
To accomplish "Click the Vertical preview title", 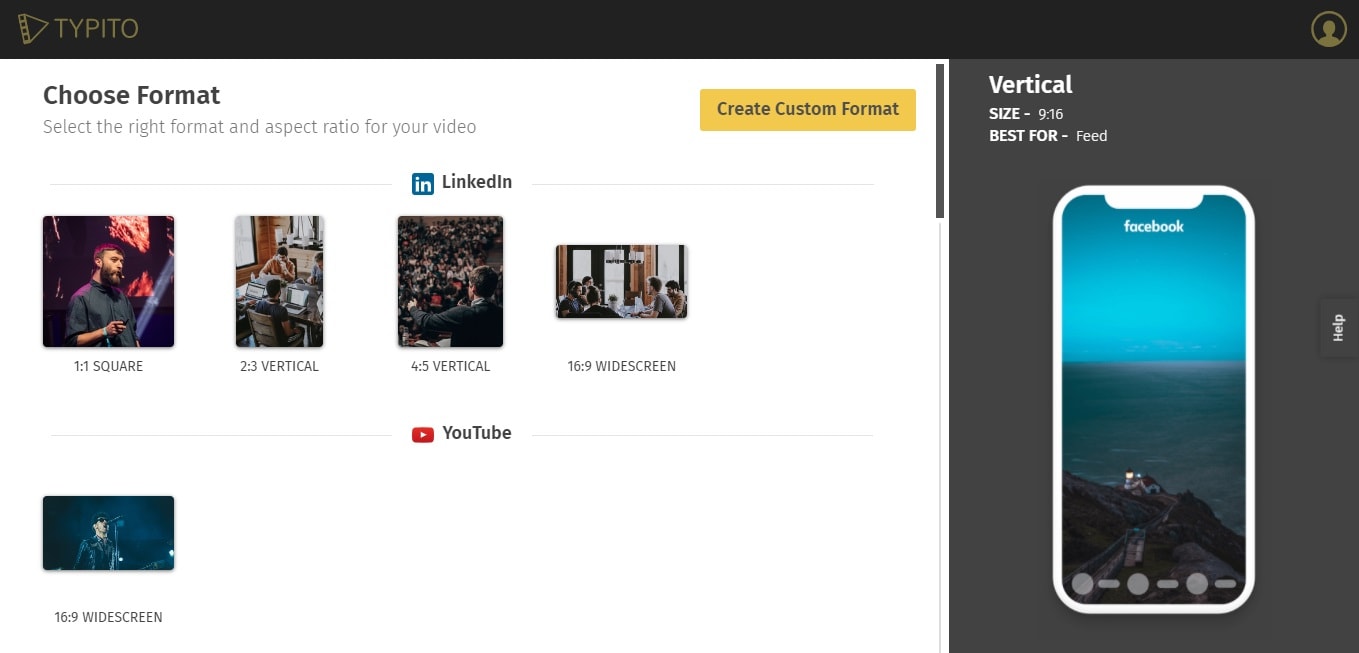I will (x=1030, y=85).
